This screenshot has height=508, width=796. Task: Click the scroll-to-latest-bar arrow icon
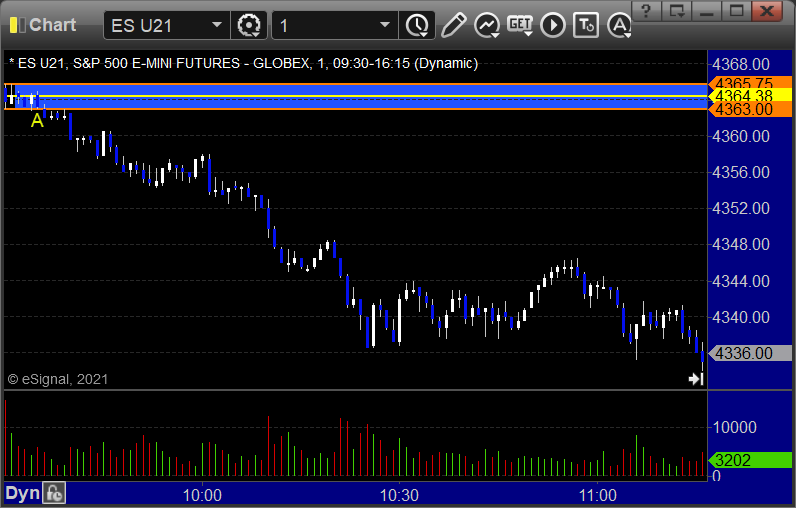point(695,379)
